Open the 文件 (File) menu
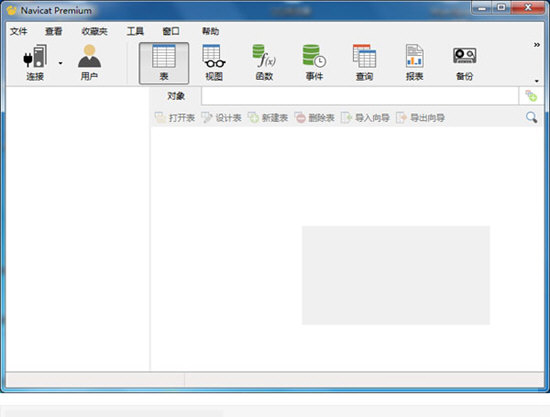This screenshot has width=550, height=417. [x=19, y=31]
